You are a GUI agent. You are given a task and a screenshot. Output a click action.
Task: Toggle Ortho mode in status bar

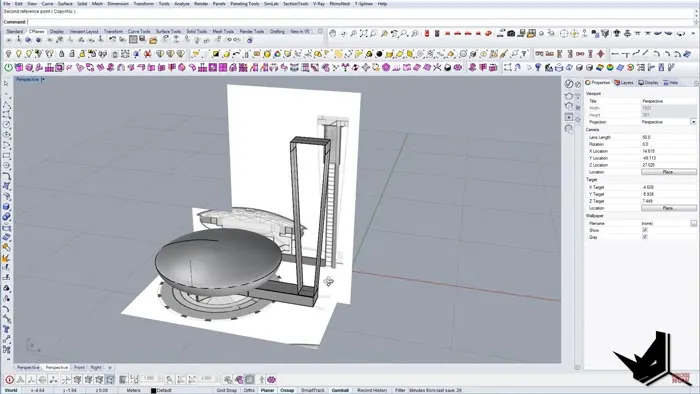coord(249,390)
